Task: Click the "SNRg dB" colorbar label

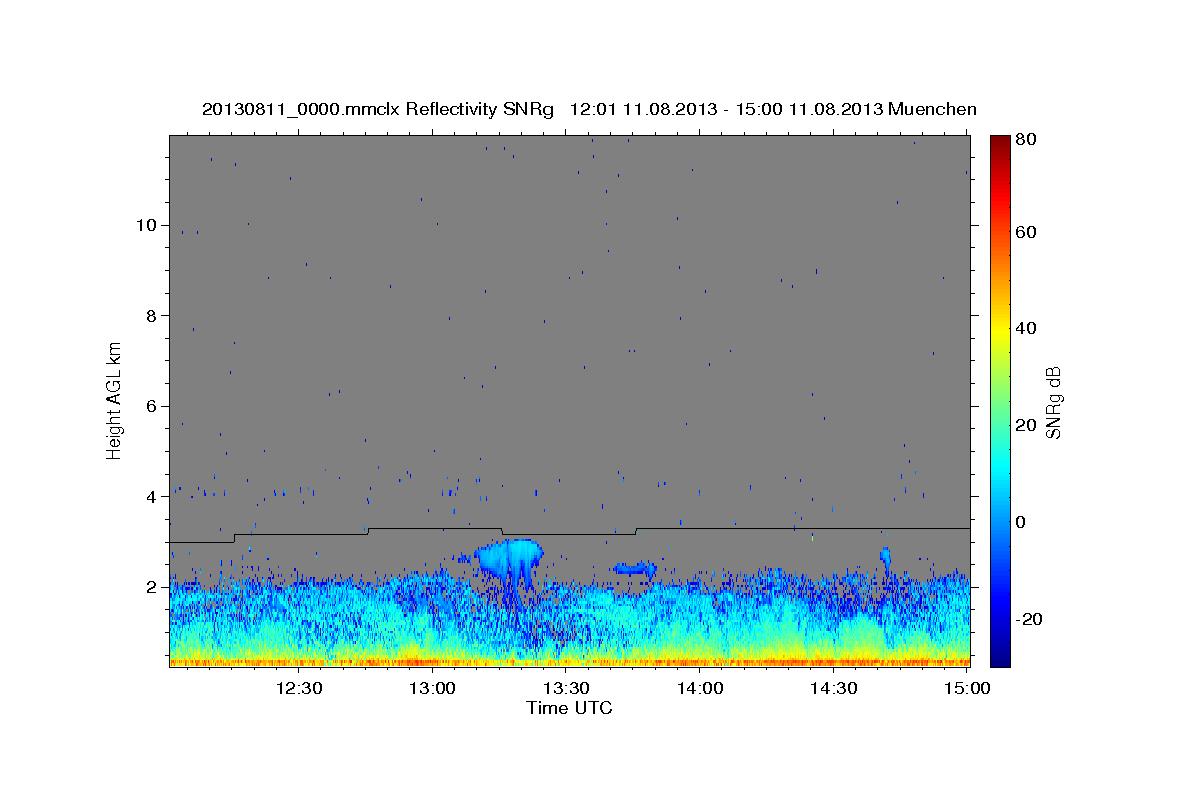Action: tap(1053, 401)
